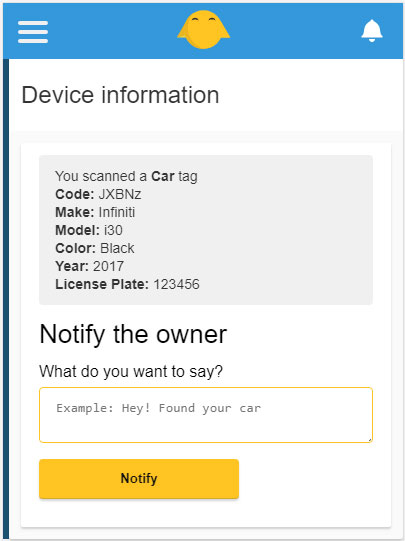Click the Color value Black
Screen dimensions: 405x541
pos(117,248)
